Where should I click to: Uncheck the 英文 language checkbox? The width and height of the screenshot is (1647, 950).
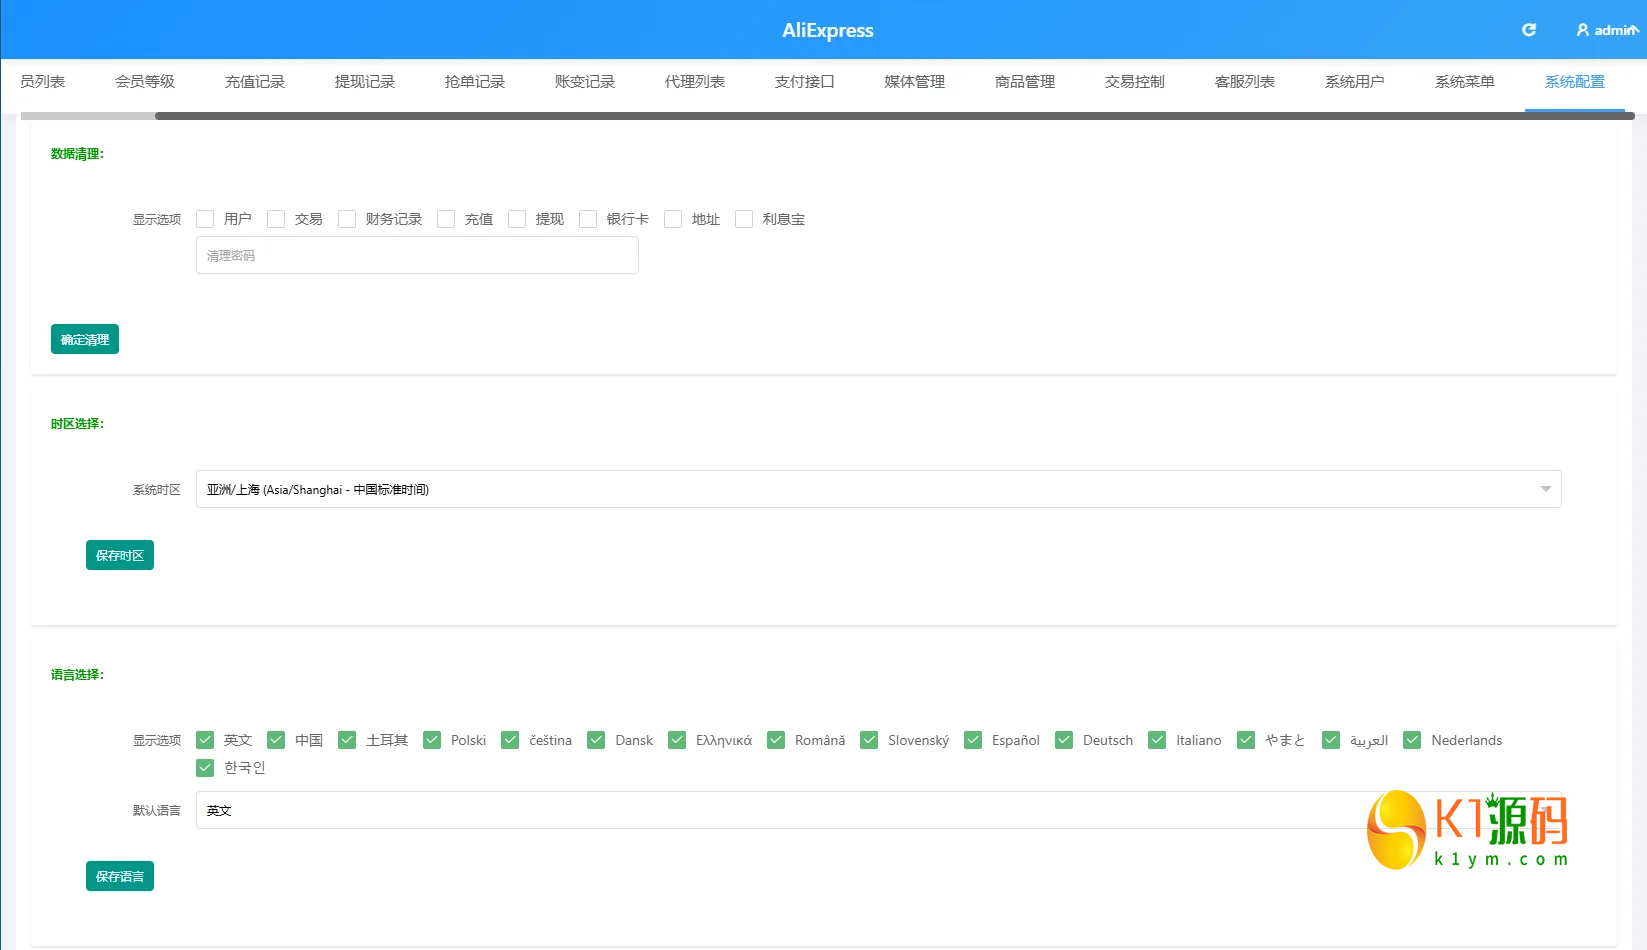click(x=205, y=740)
